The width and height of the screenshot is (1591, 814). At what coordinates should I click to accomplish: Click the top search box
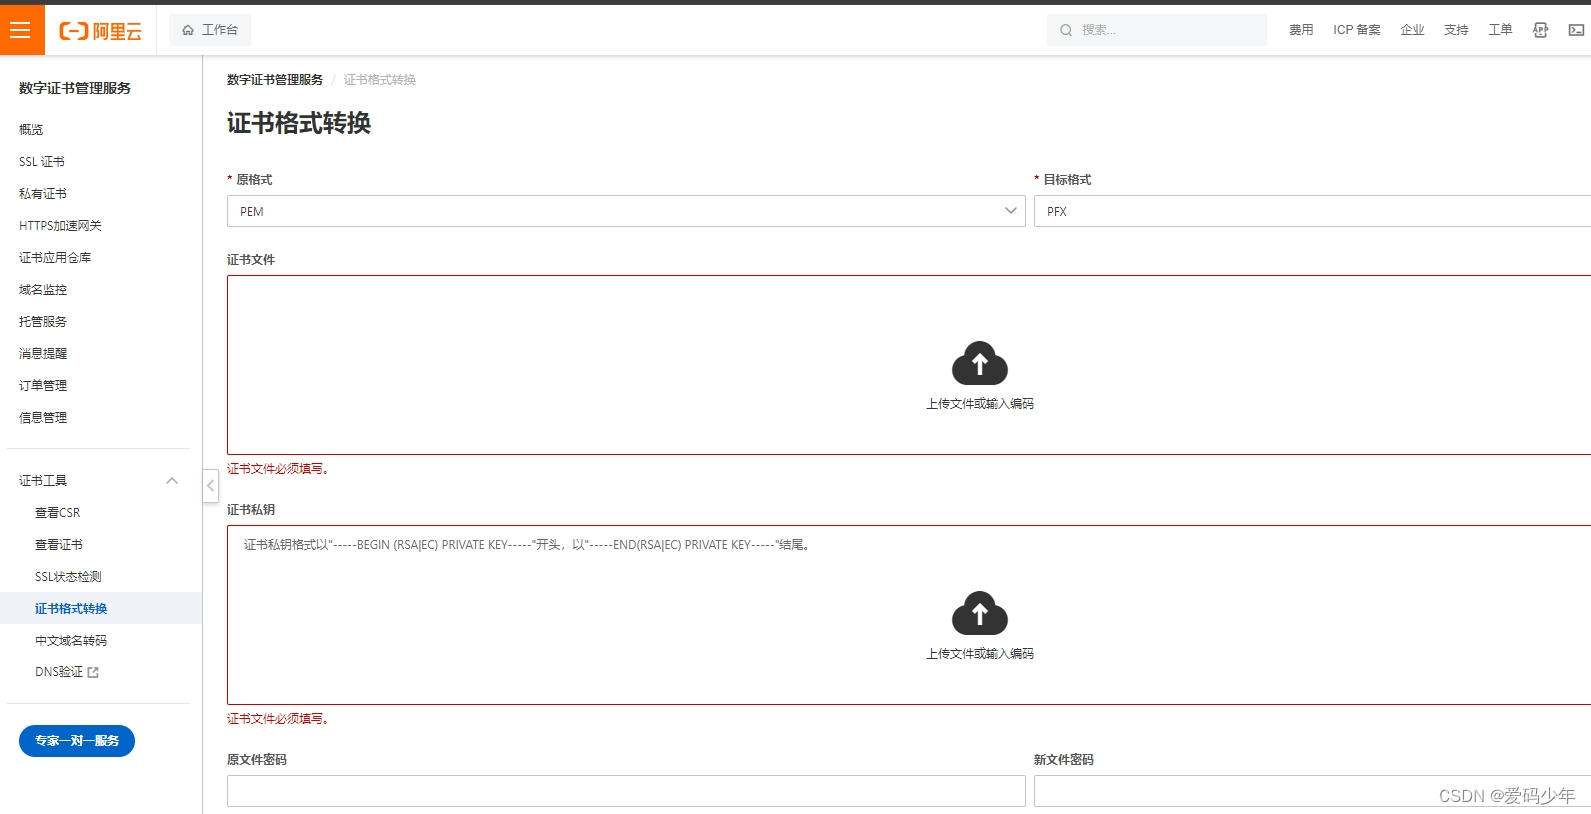[1156, 30]
